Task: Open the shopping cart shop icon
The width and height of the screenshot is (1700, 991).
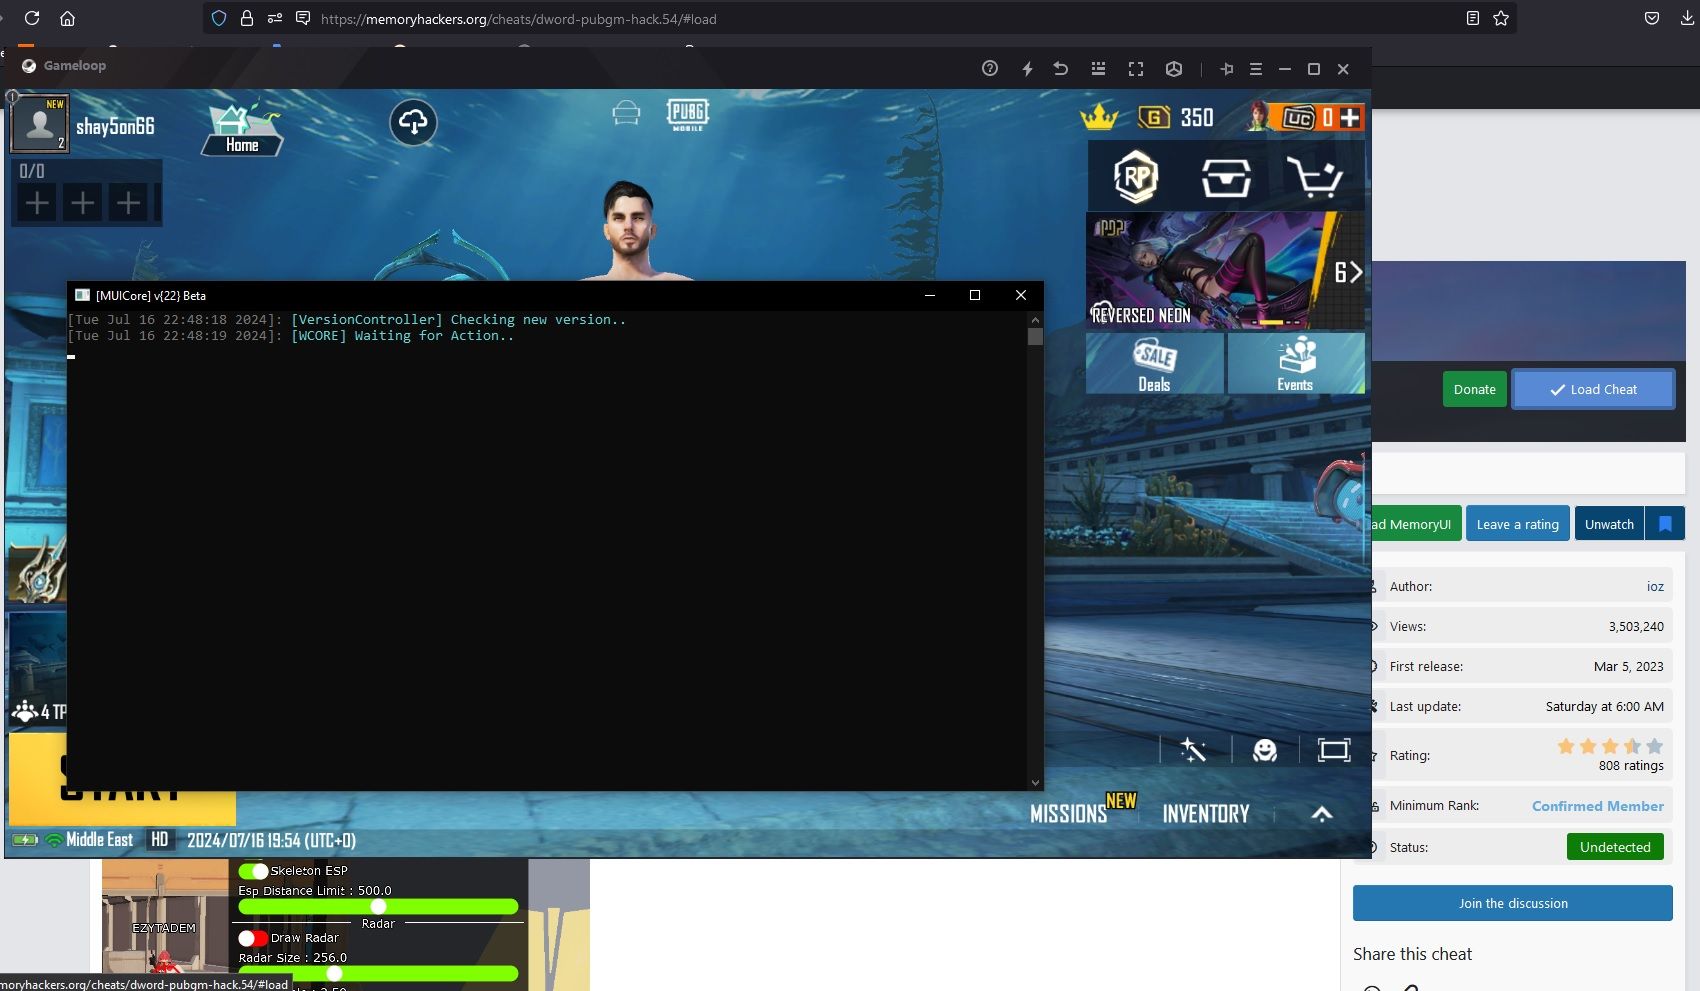Action: point(1314,177)
